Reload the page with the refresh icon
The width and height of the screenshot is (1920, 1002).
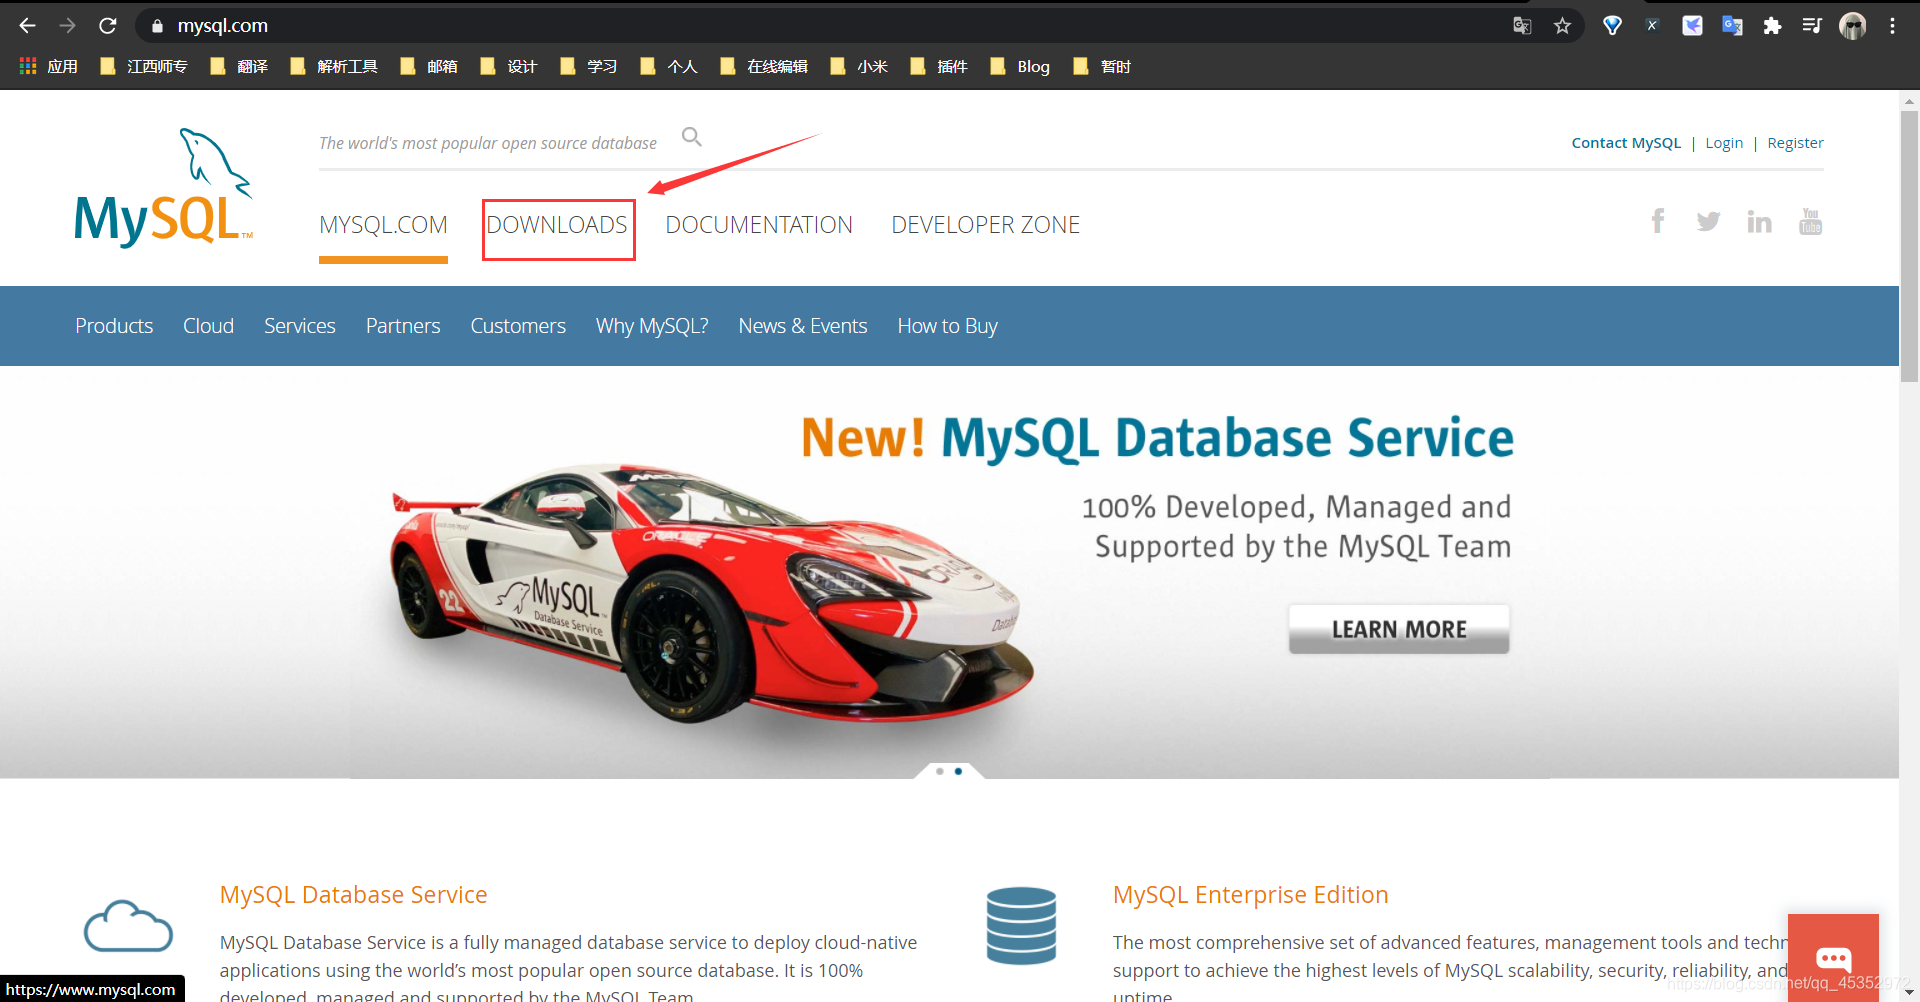[x=108, y=26]
